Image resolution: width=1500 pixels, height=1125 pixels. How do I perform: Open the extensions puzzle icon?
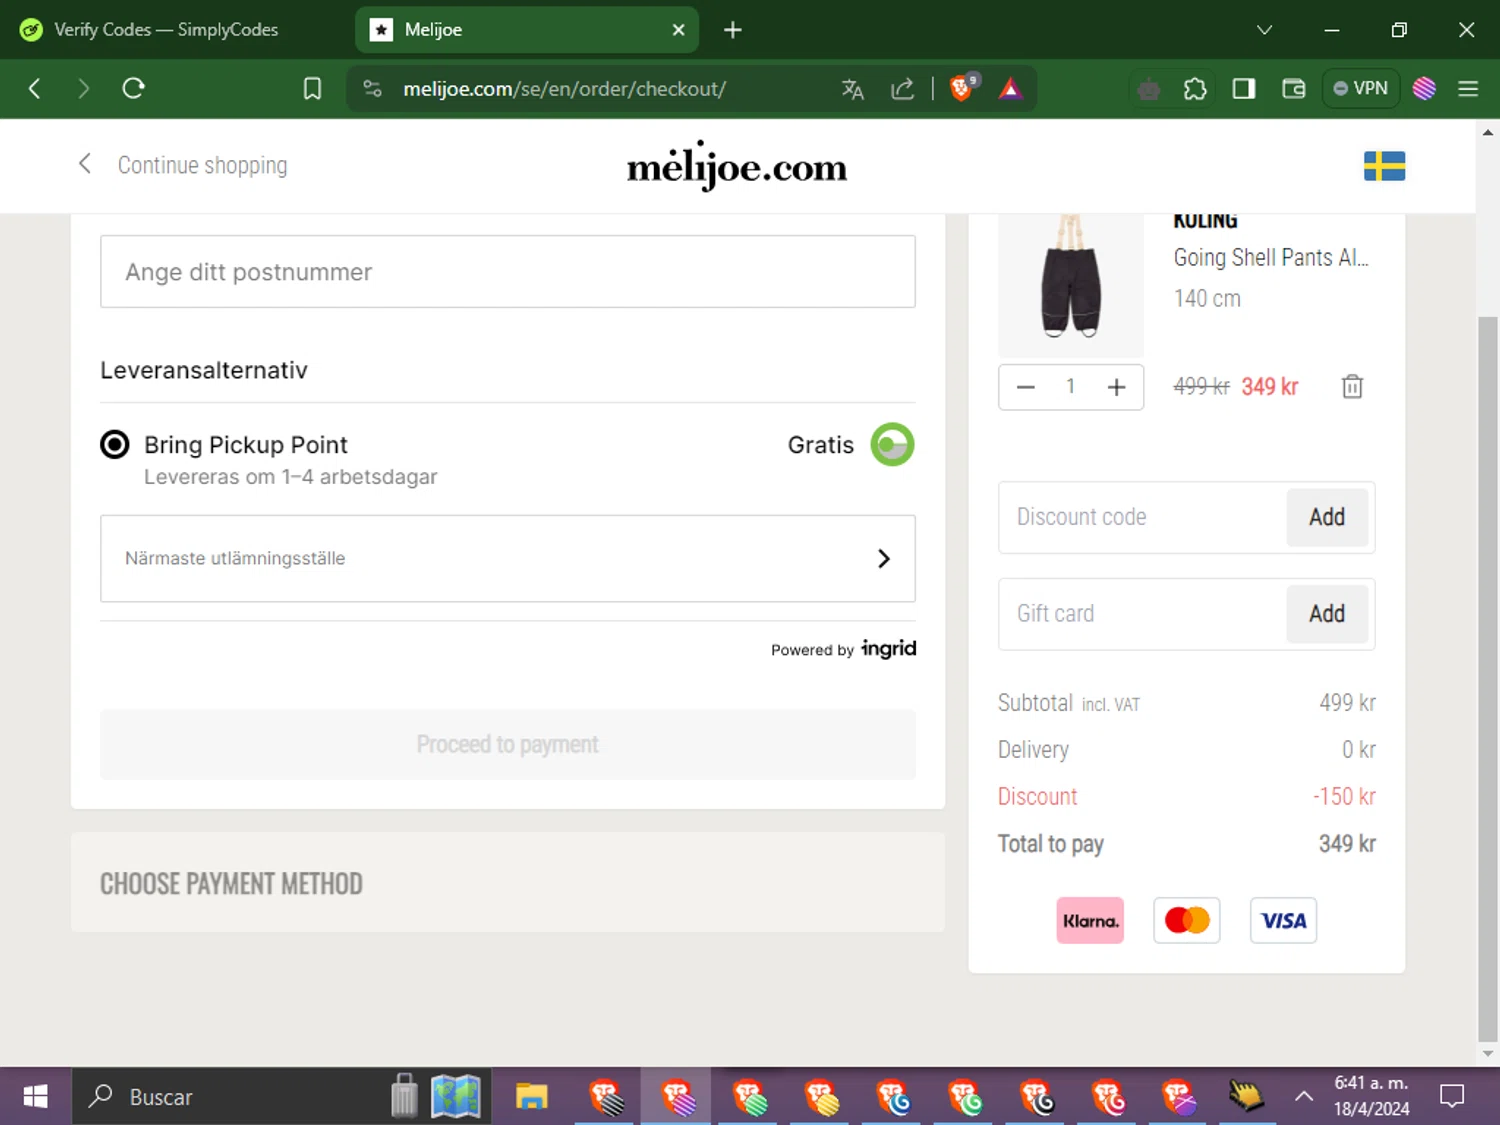[x=1195, y=89]
